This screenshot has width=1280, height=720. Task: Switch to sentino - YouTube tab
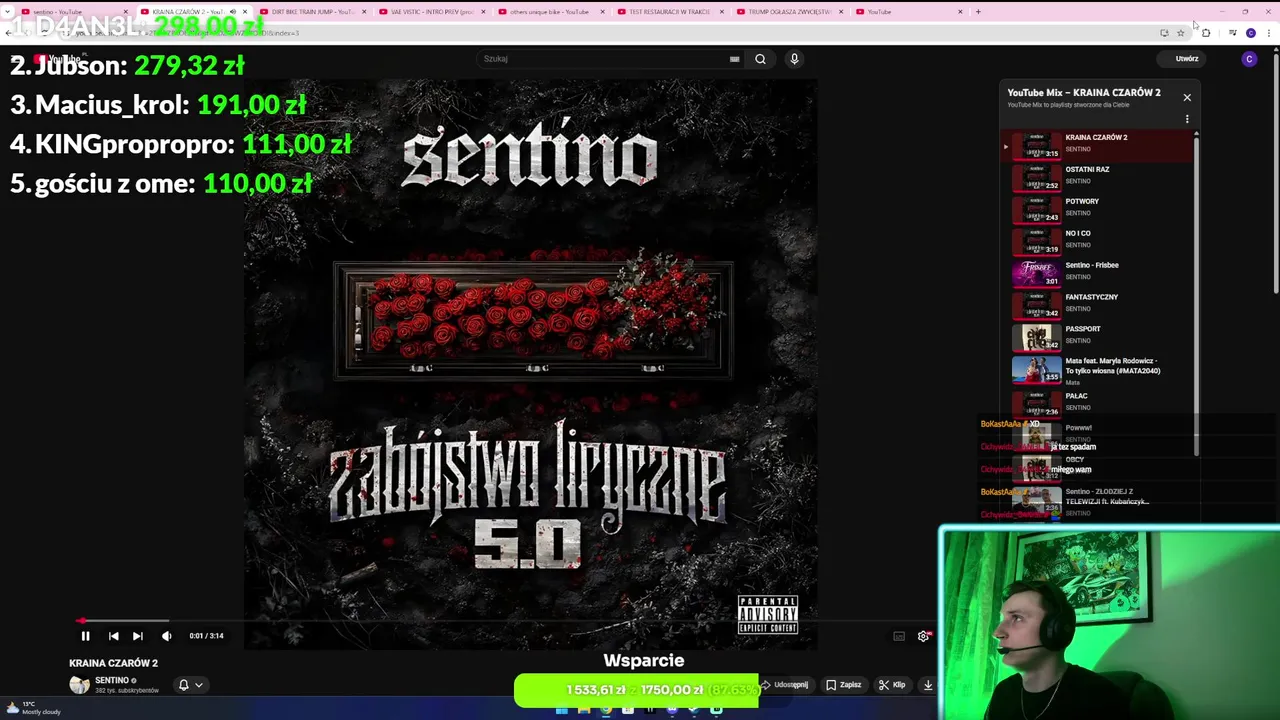pos(73,12)
